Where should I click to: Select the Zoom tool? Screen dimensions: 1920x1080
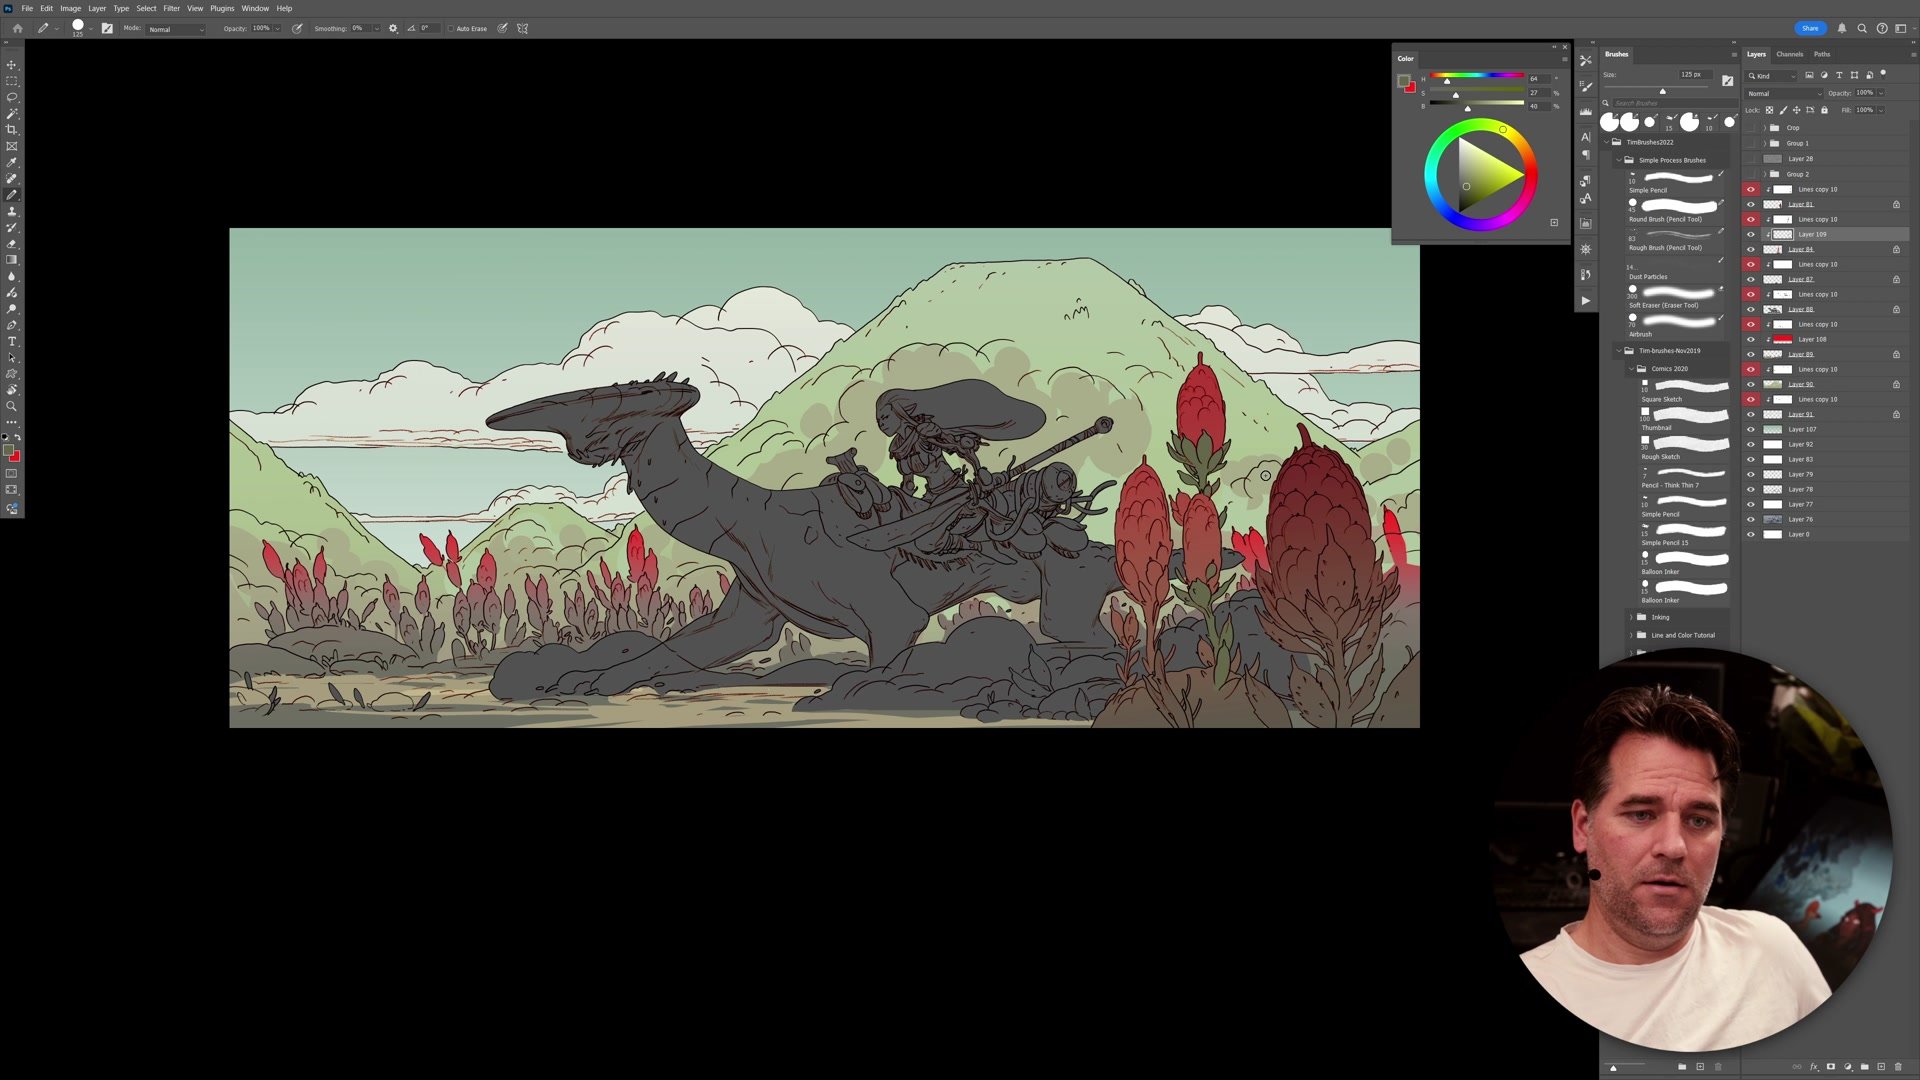pyautogui.click(x=12, y=406)
